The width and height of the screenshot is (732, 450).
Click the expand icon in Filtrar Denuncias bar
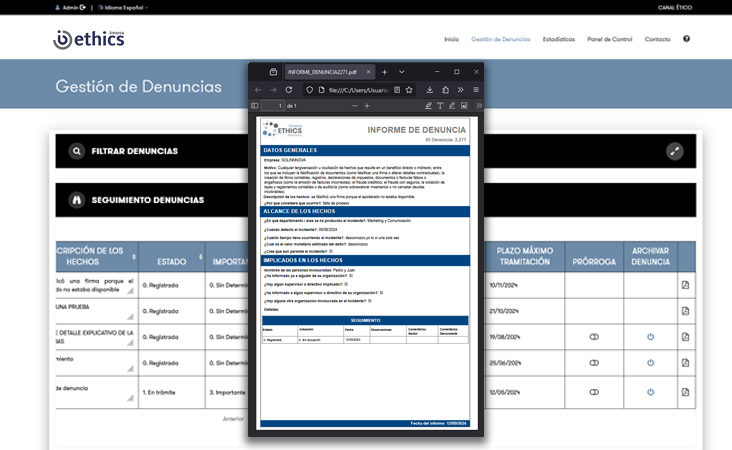pyautogui.click(x=674, y=151)
